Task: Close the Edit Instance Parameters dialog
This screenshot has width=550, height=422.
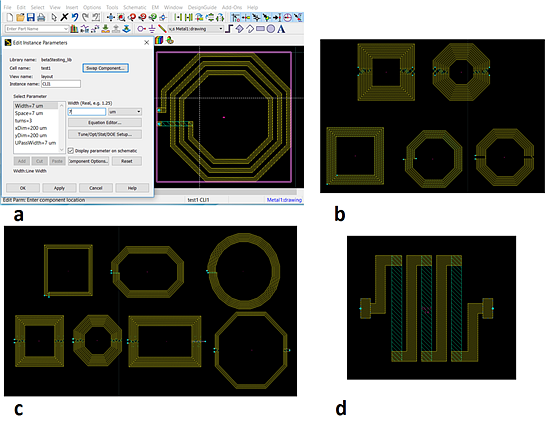Action: [x=147, y=42]
